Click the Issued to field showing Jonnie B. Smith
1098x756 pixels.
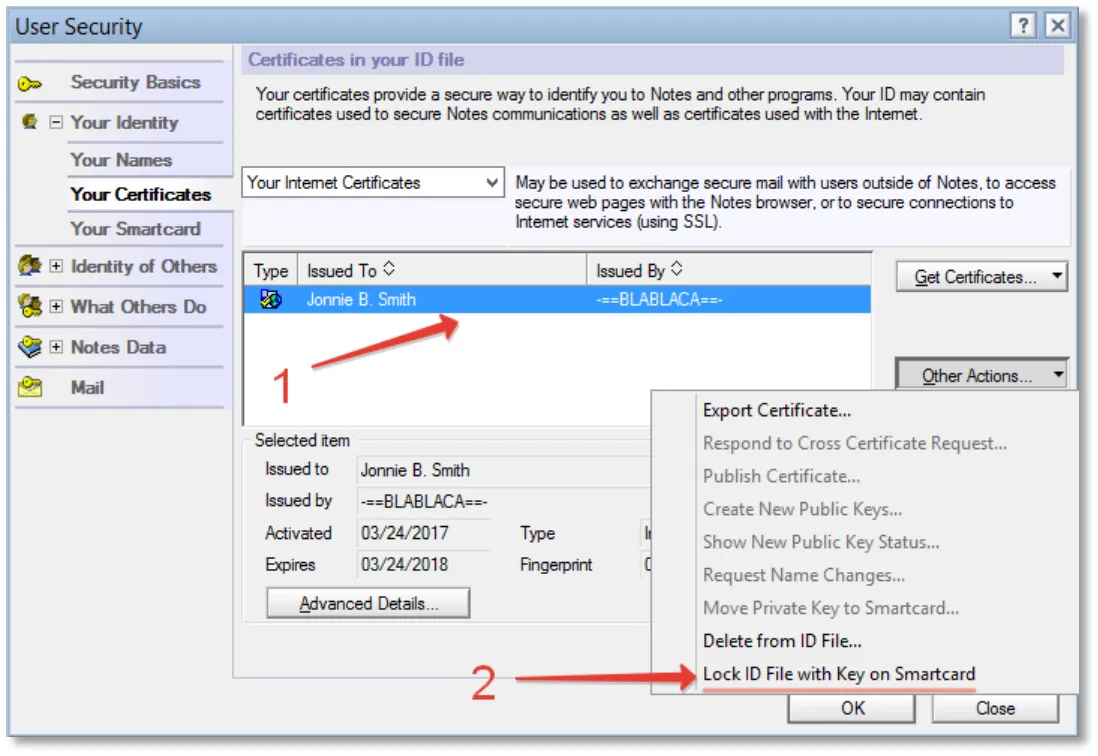point(504,470)
